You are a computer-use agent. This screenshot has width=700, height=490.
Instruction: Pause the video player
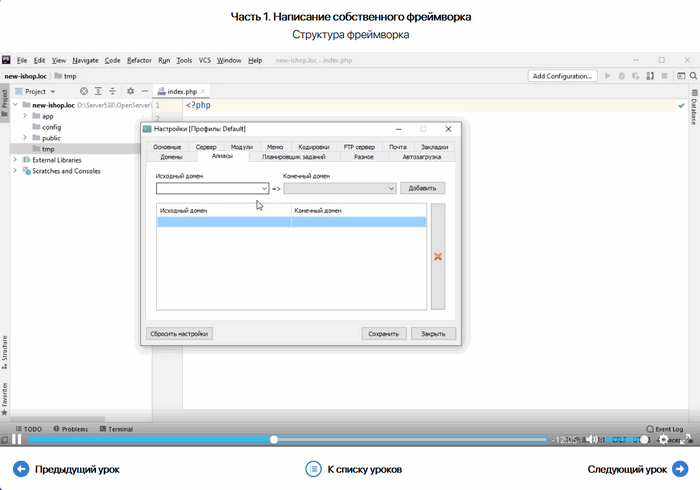coord(17,439)
